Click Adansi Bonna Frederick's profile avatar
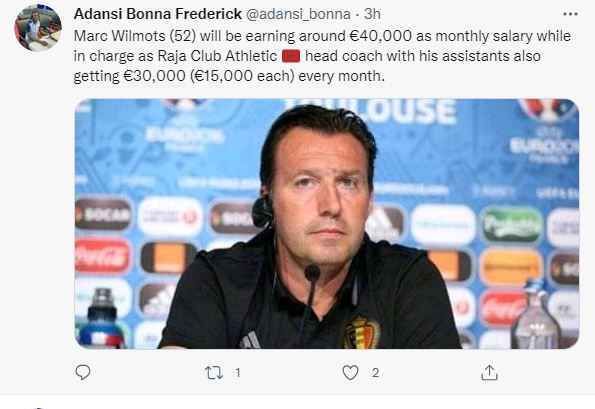This screenshot has height=409, width=595. click(x=38, y=28)
